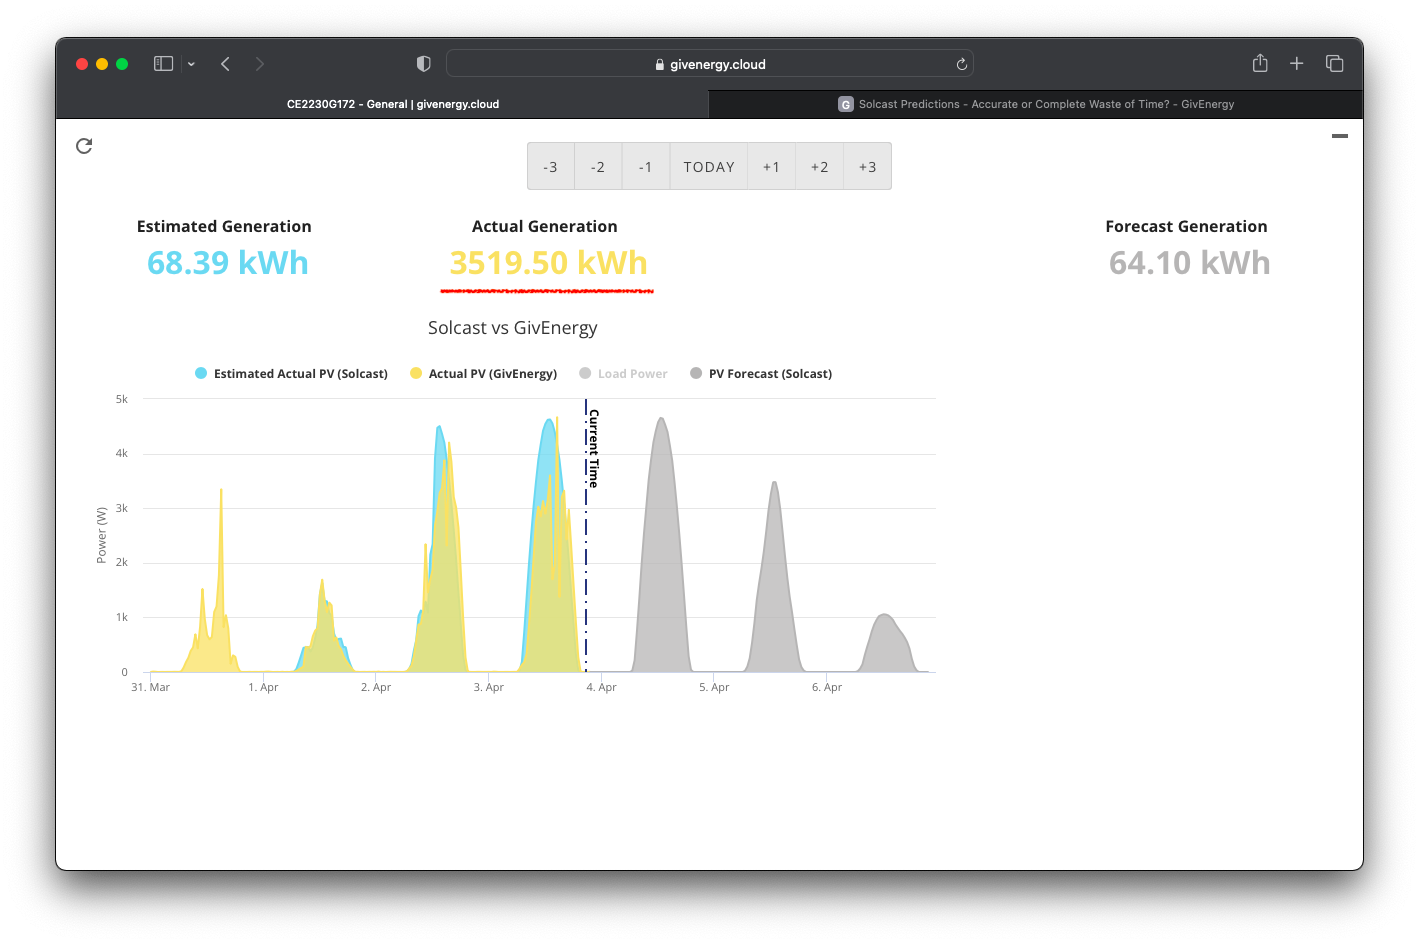The image size is (1419, 944).
Task: Toggle the Safari sidebar icon
Action: [x=164, y=64]
